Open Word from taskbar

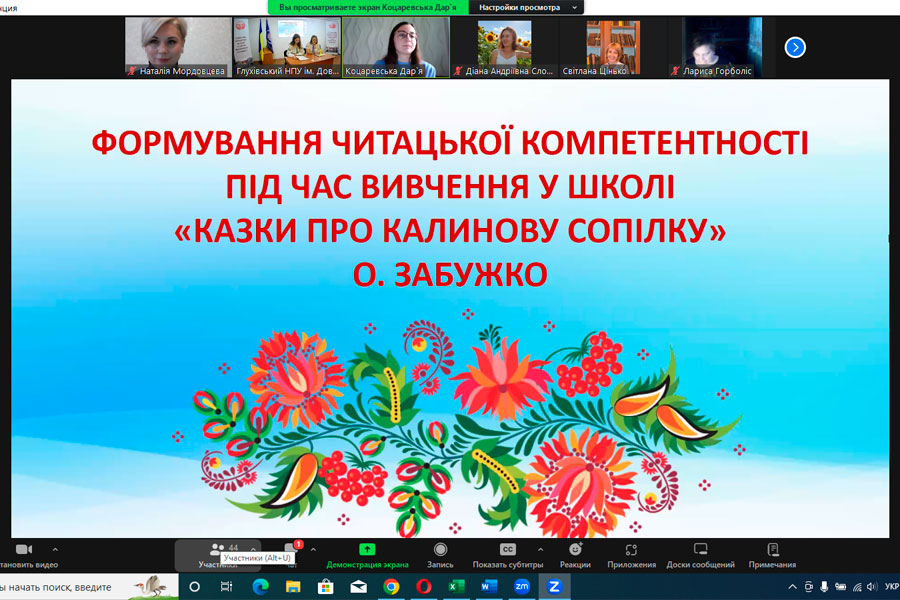489,587
